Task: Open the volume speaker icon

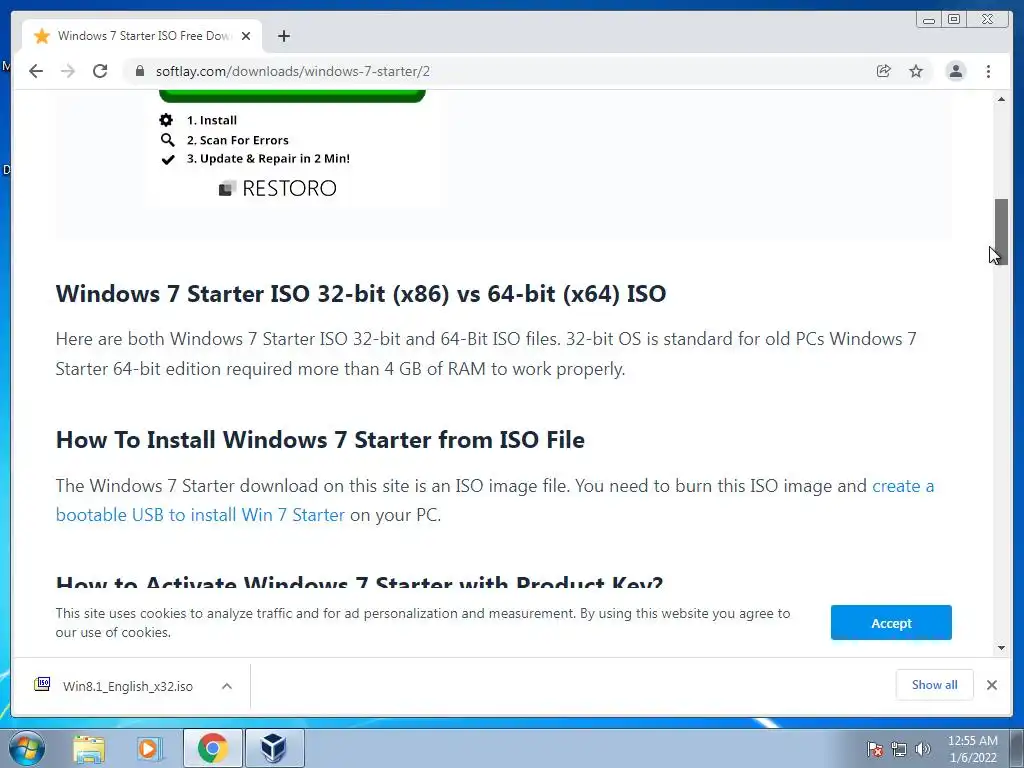Action: pyautogui.click(x=923, y=749)
